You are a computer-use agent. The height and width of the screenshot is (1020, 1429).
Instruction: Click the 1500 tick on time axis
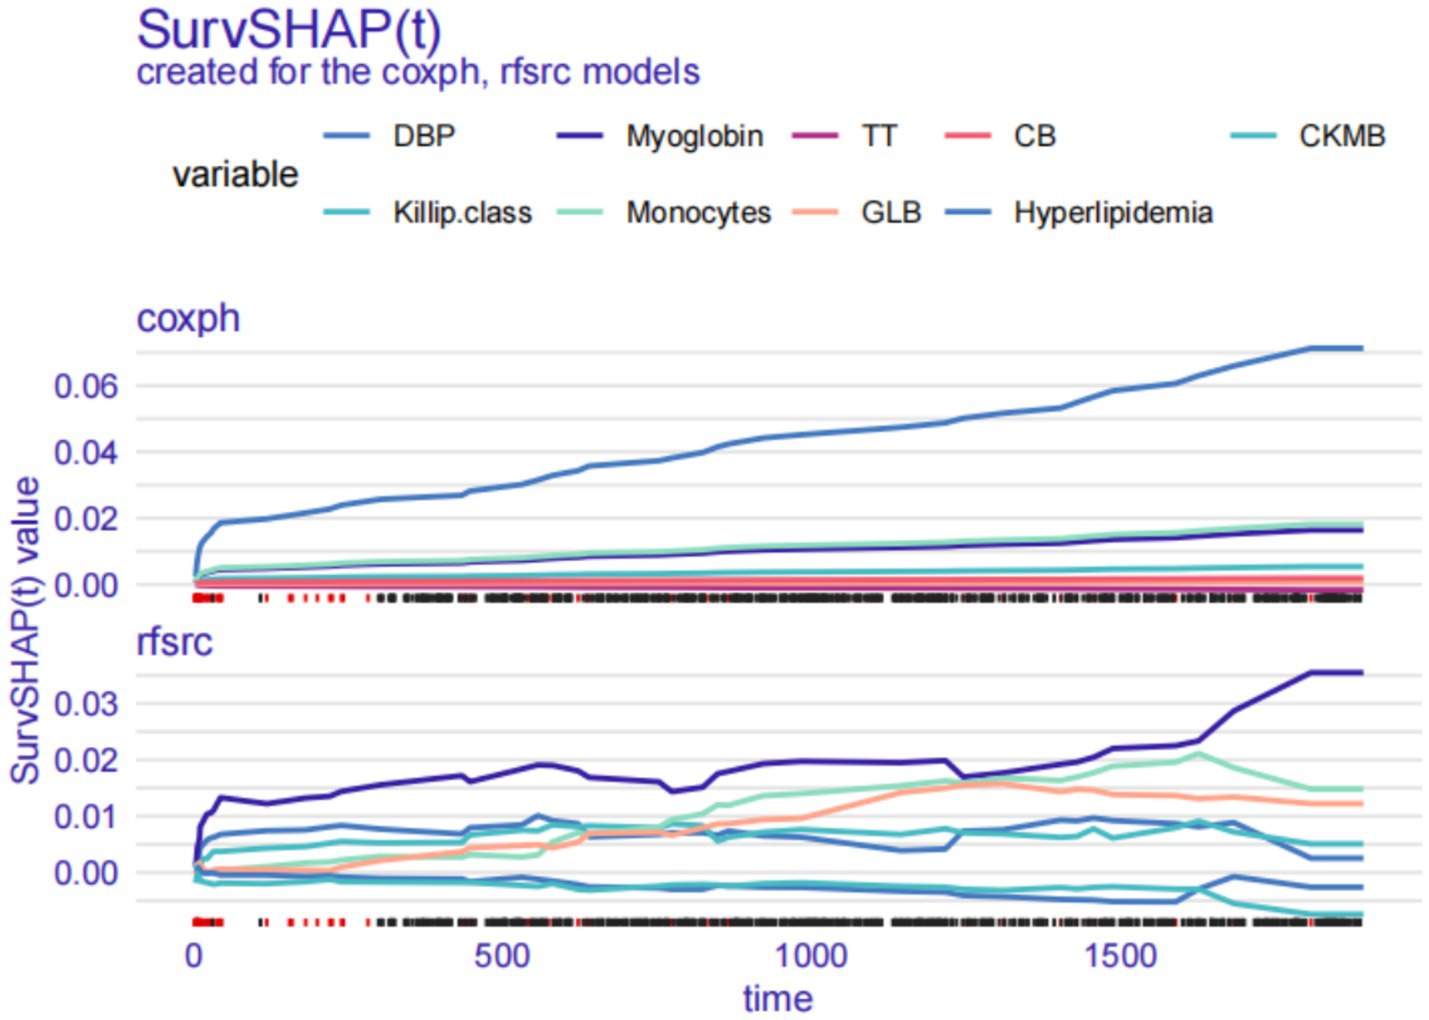tap(1120, 955)
